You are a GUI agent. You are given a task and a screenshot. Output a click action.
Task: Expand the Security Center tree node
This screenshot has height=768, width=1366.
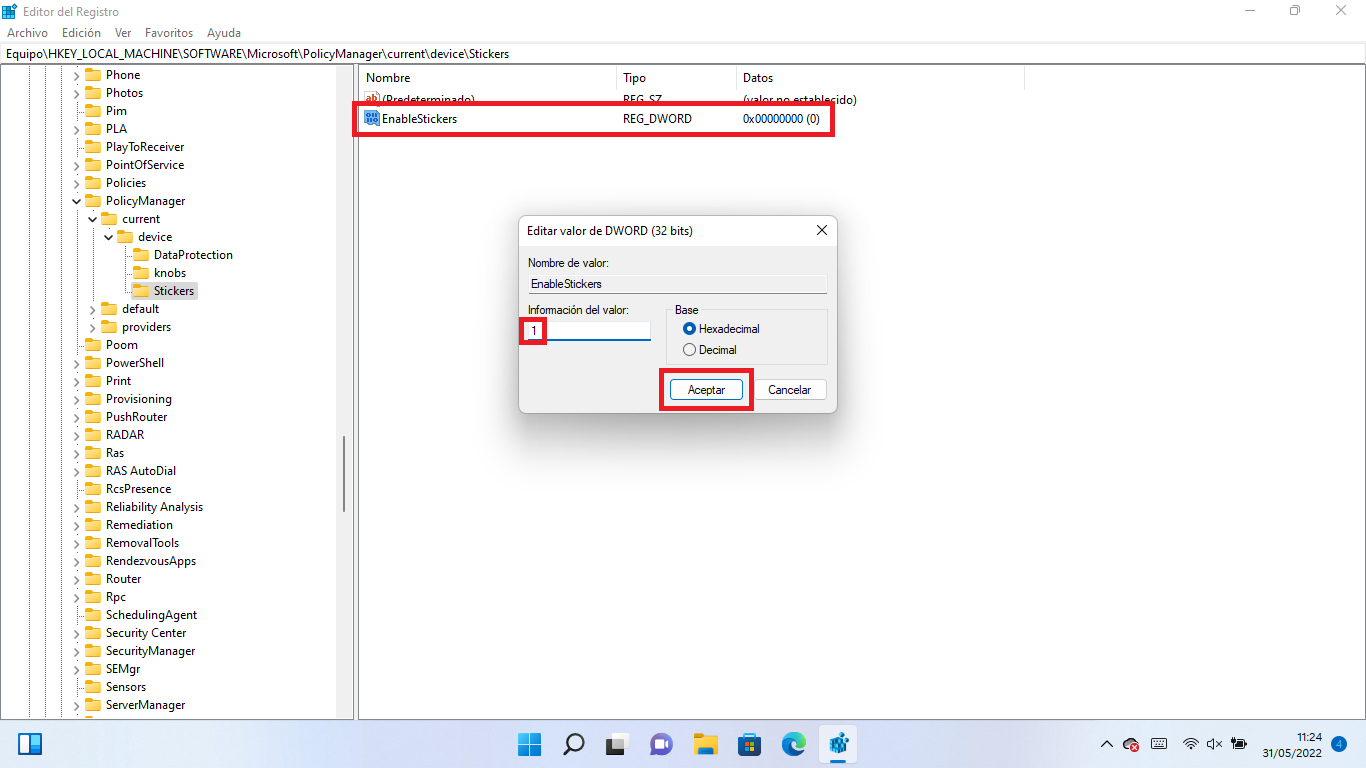coord(76,633)
